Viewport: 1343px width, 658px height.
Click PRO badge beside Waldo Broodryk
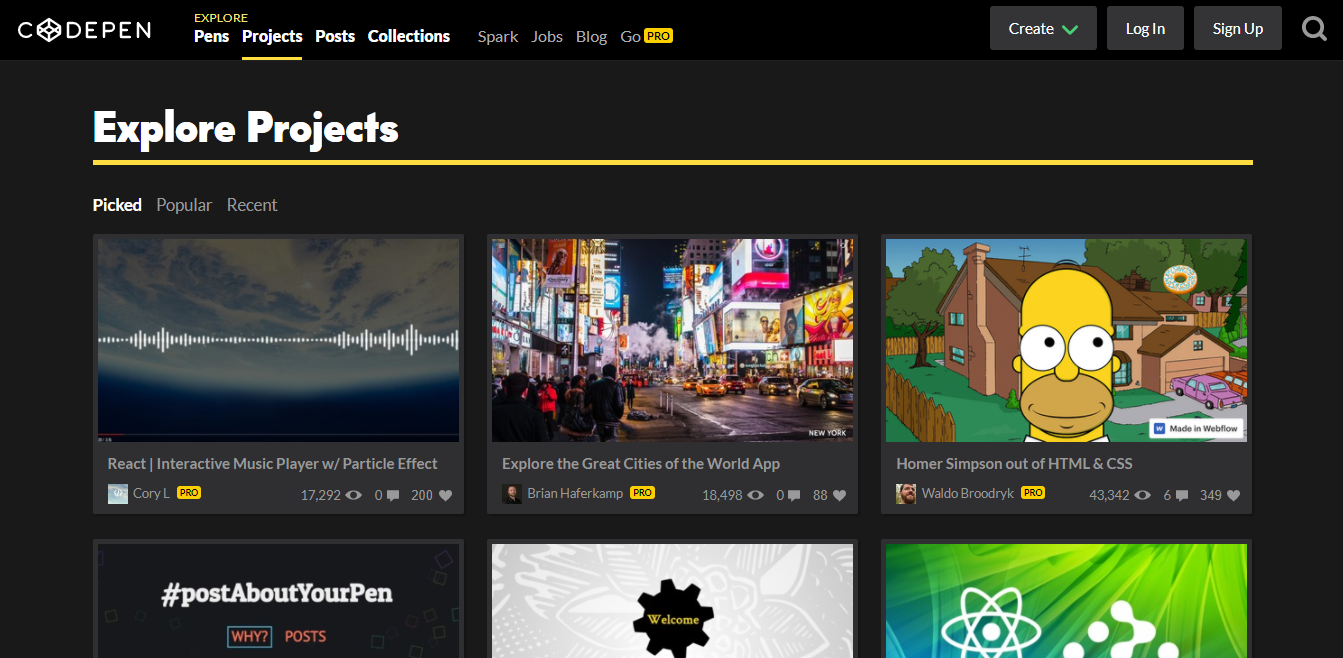(1033, 493)
